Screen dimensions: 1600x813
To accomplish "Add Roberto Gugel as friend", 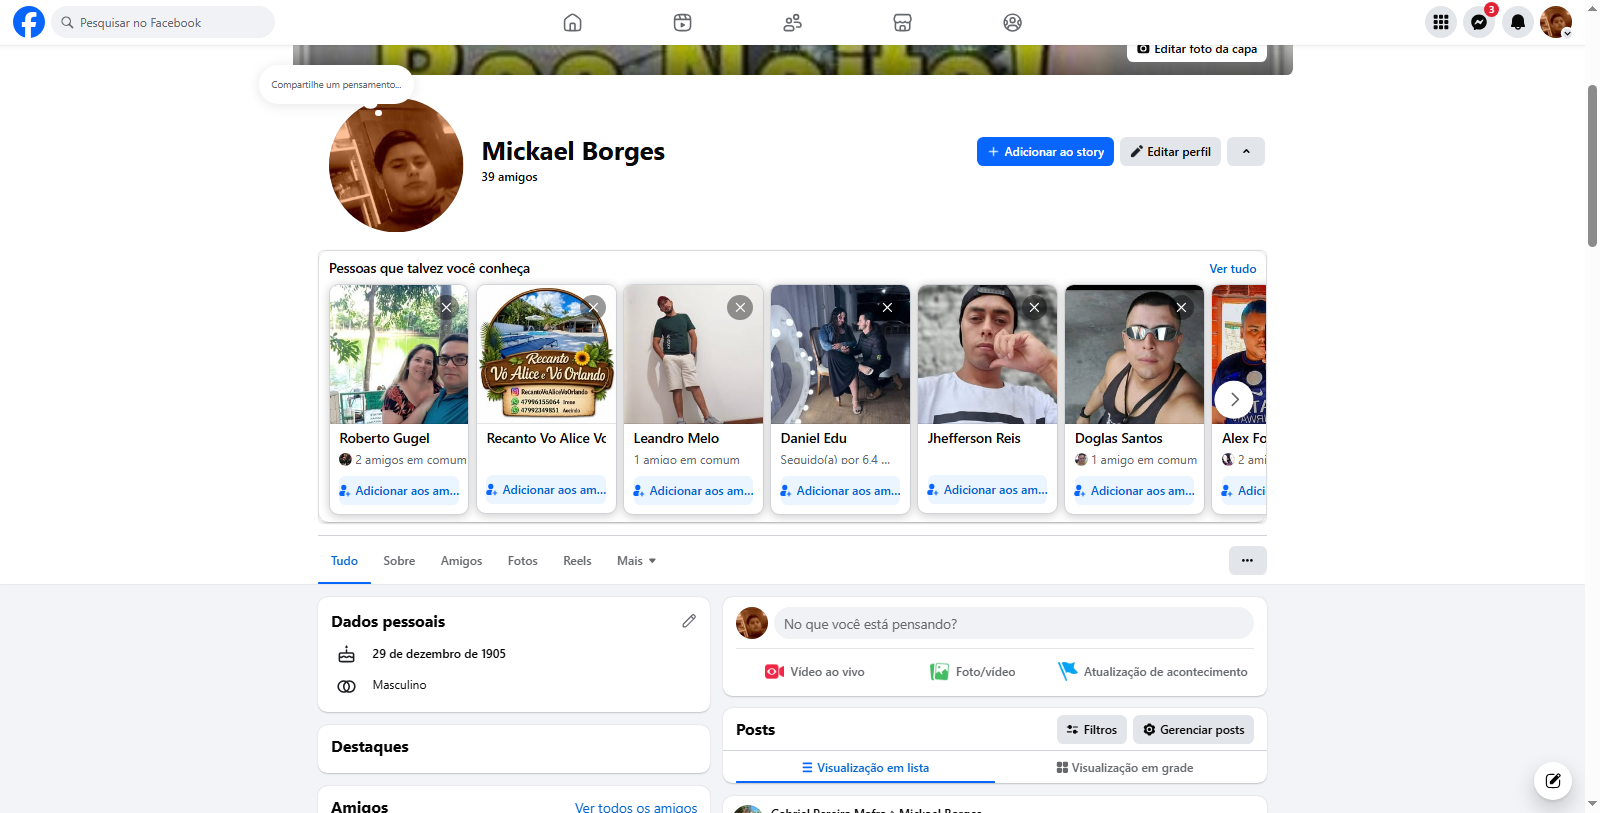I will [399, 491].
